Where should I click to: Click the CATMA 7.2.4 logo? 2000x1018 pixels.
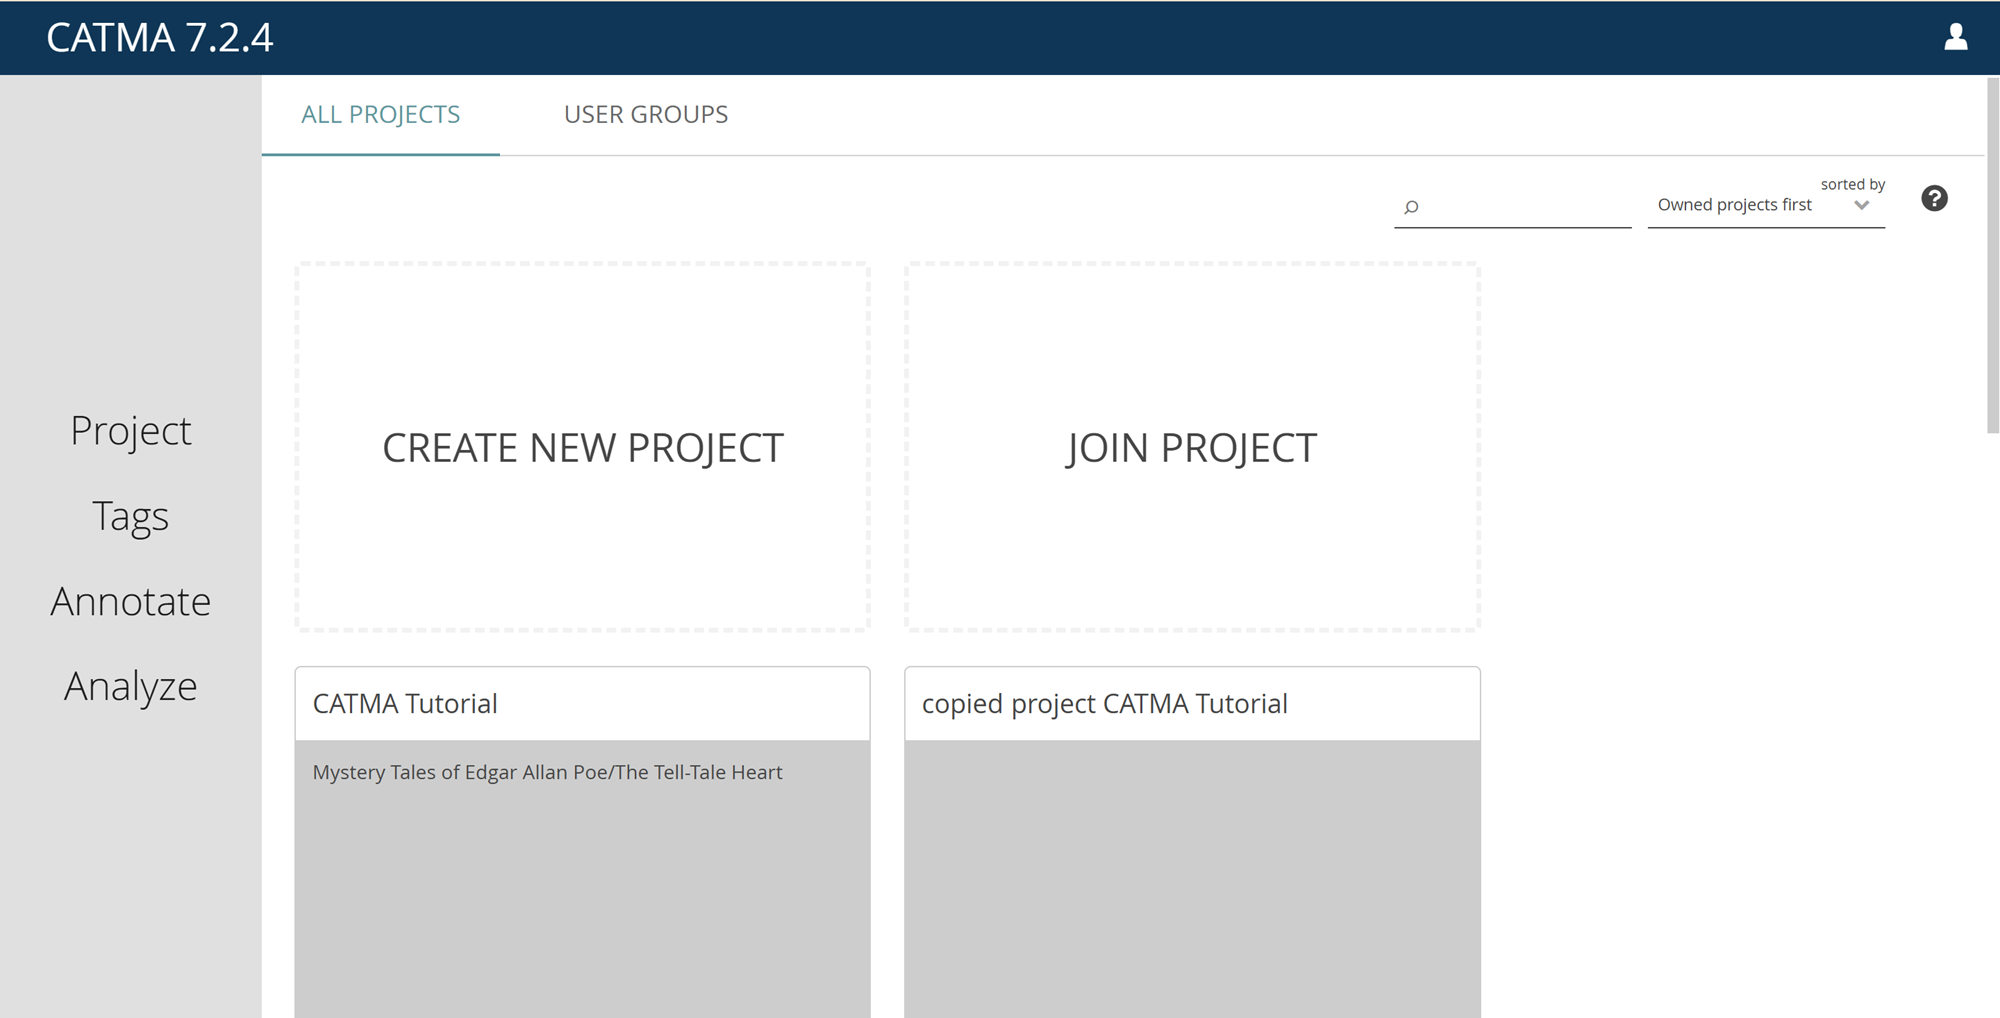[160, 38]
